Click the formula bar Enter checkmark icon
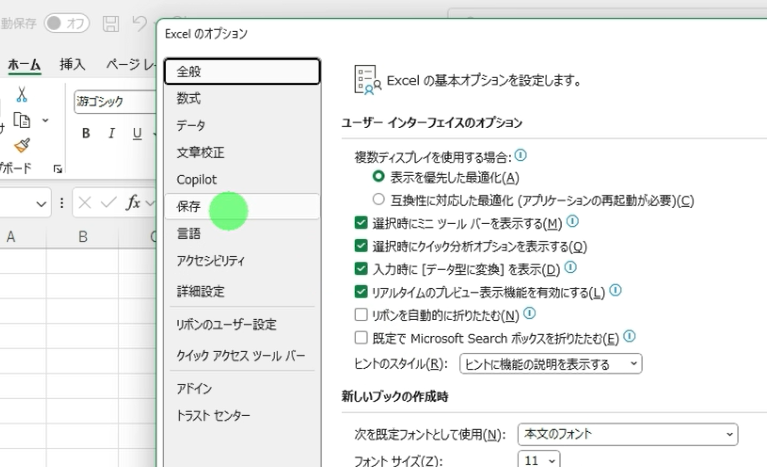Image resolution: width=767 pixels, height=467 pixels. [109, 202]
